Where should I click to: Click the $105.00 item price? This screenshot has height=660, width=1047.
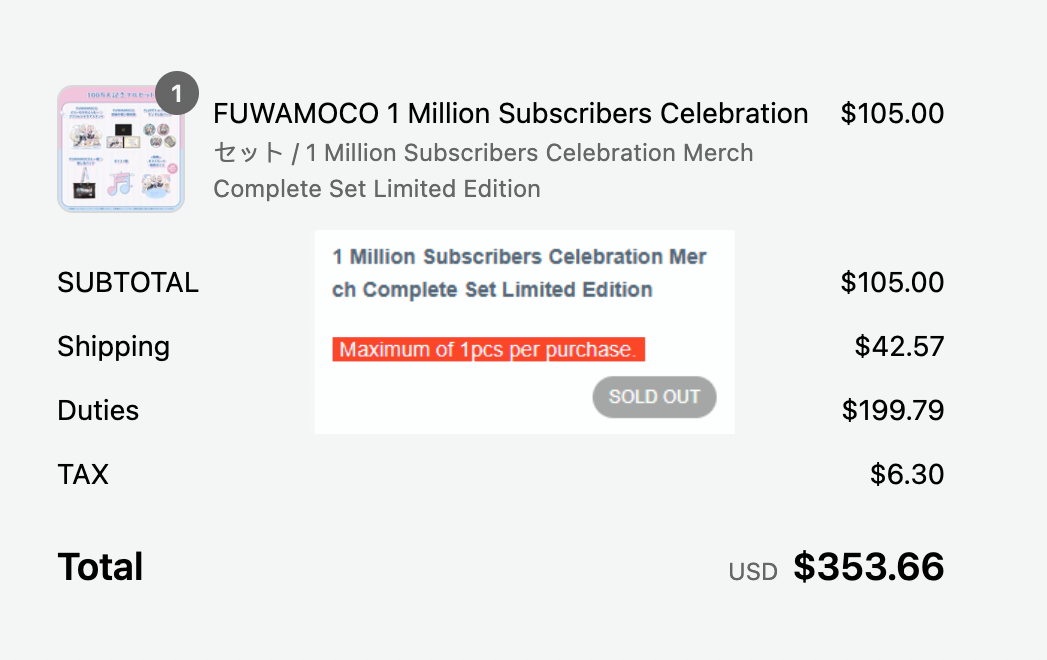click(892, 114)
